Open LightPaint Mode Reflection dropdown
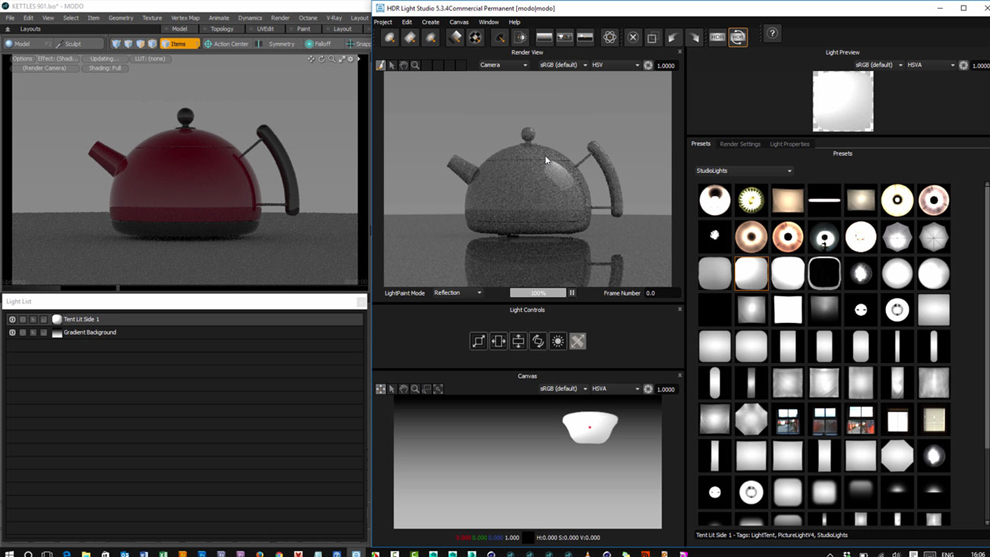990x557 pixels. point(458,293)
